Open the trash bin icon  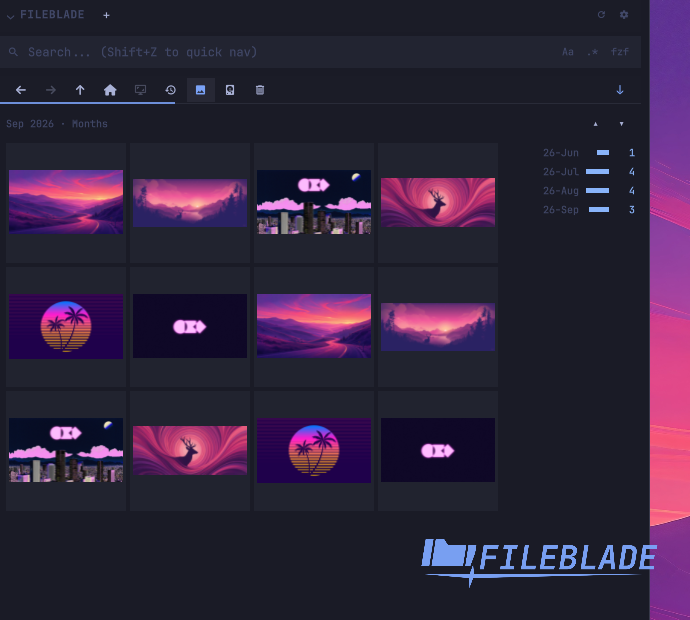pyautogui.click(x=260, y=90)
